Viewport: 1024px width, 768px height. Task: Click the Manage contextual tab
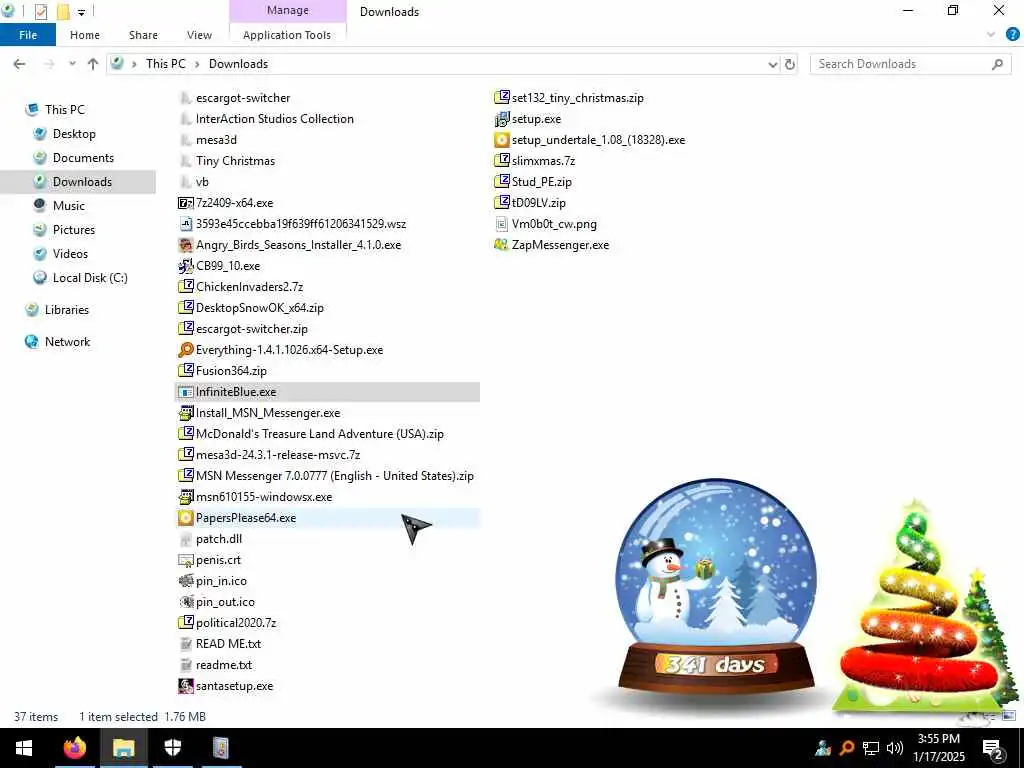[x=287, y=10]
